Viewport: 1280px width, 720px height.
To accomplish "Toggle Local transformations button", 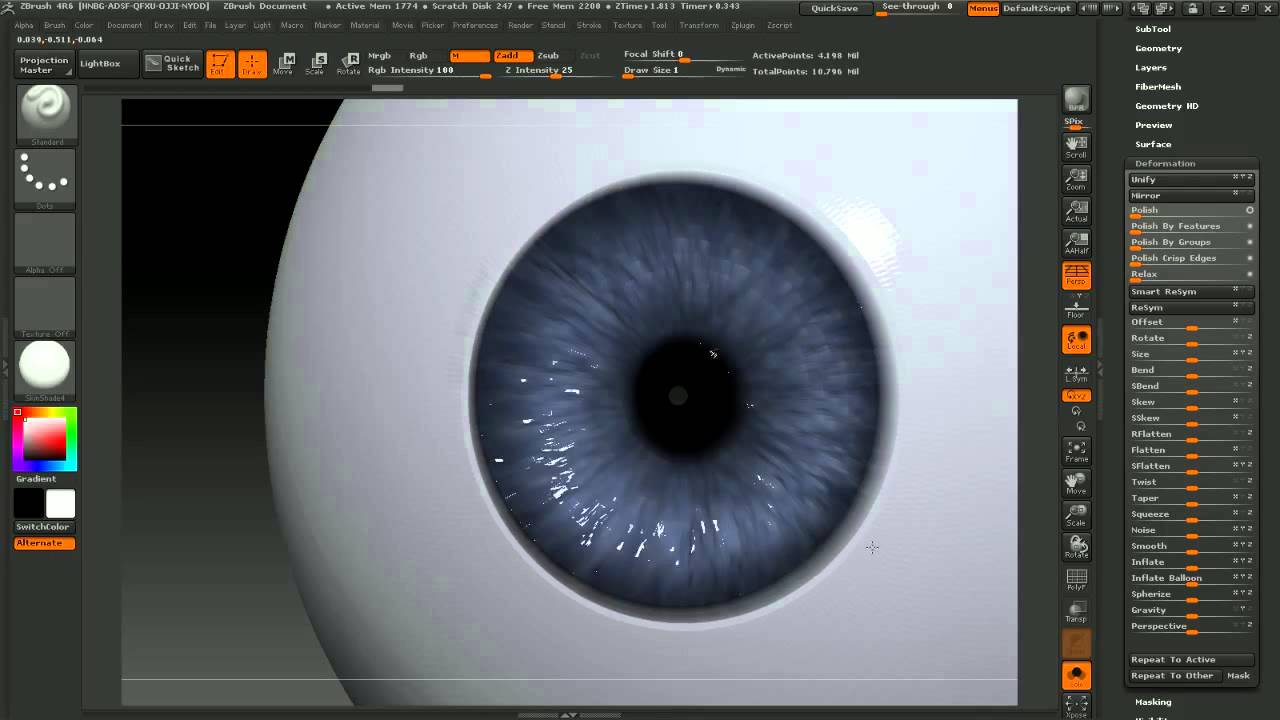I will [1076, 340].
